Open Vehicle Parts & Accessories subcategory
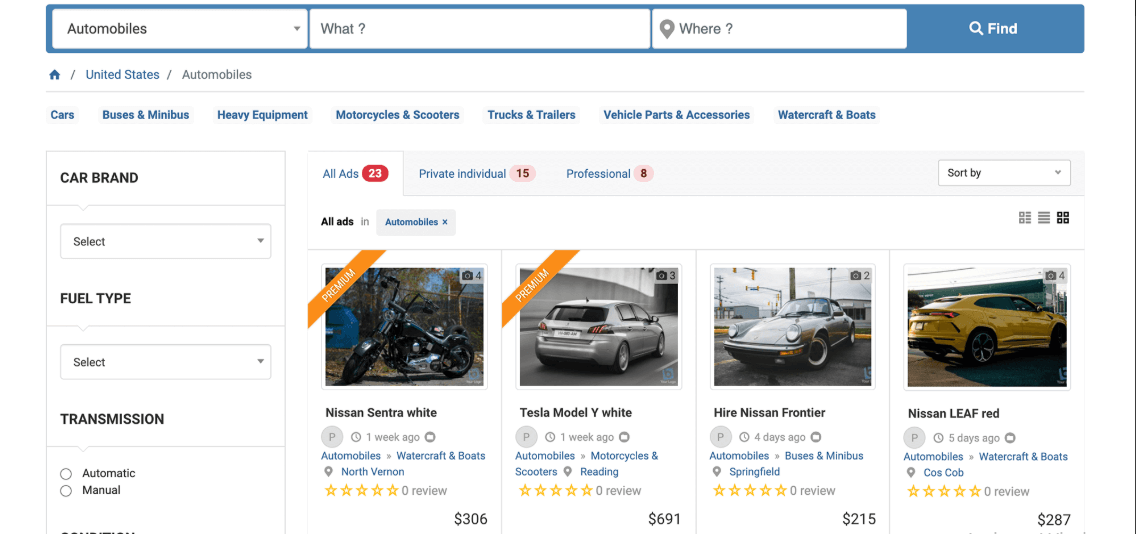Screen dimensions: 1136x534 pyautogui.click(x=677, y=114)
